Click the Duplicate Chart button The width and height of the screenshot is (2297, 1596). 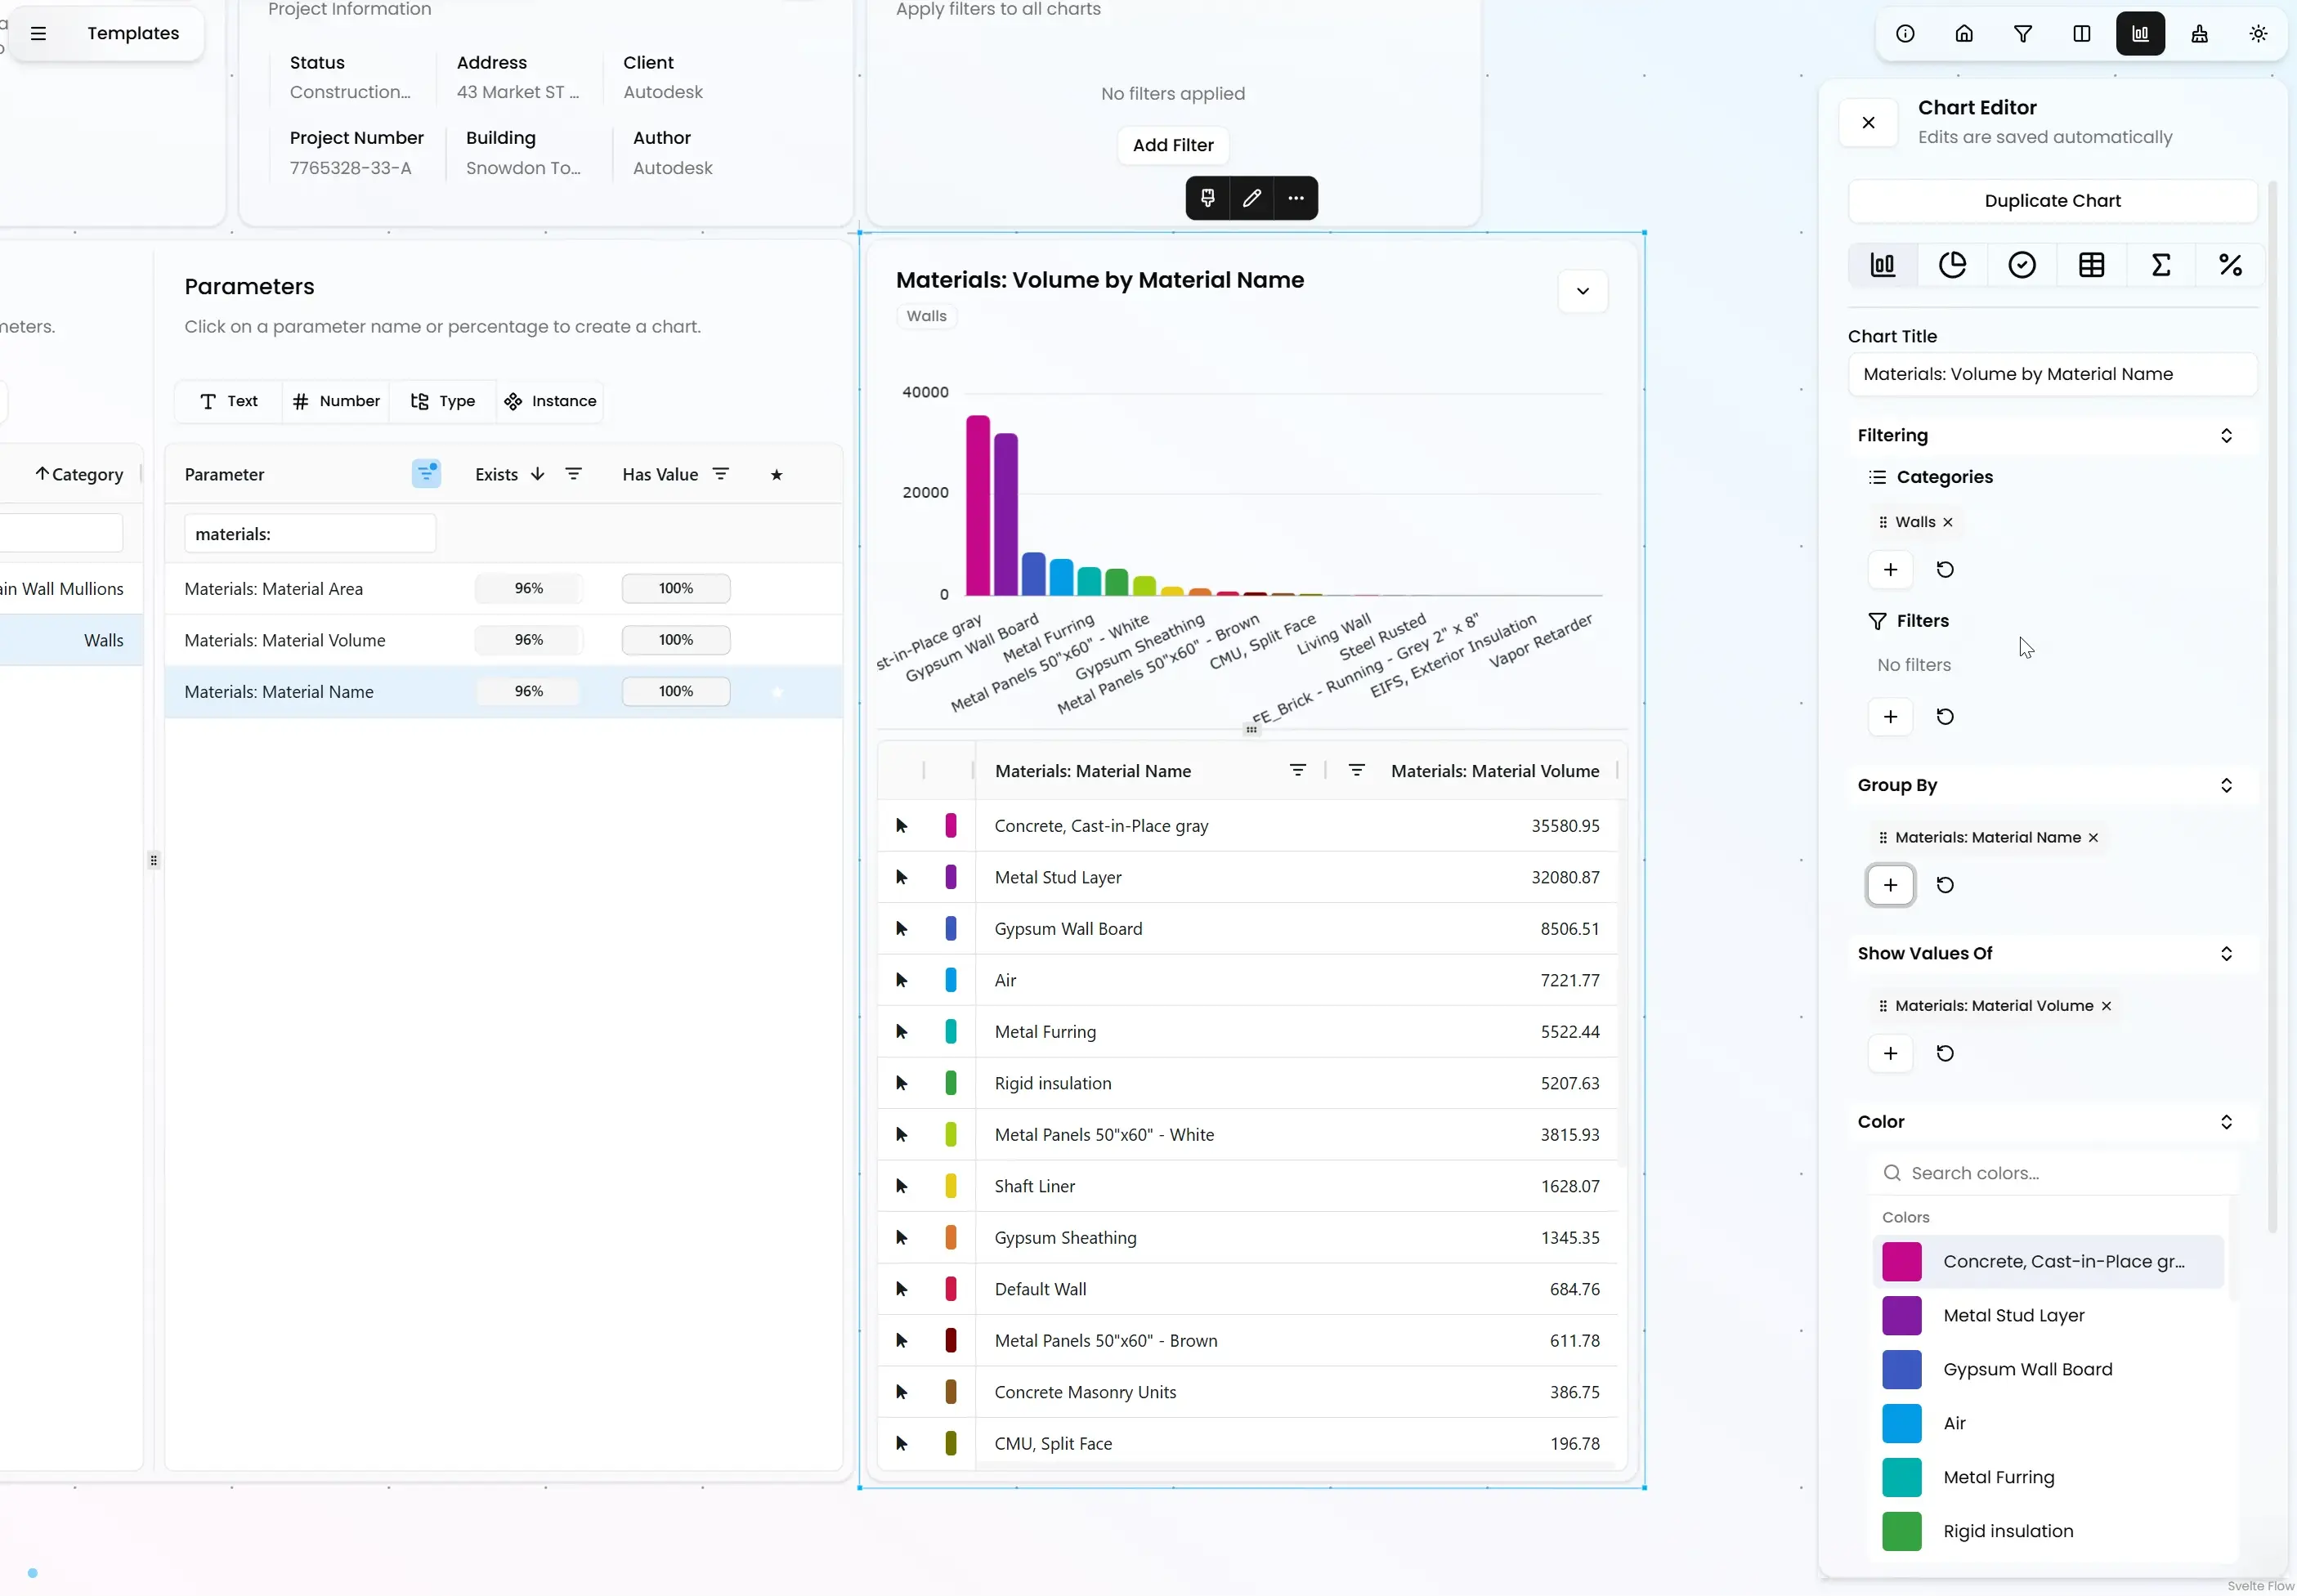(2052, 201)
